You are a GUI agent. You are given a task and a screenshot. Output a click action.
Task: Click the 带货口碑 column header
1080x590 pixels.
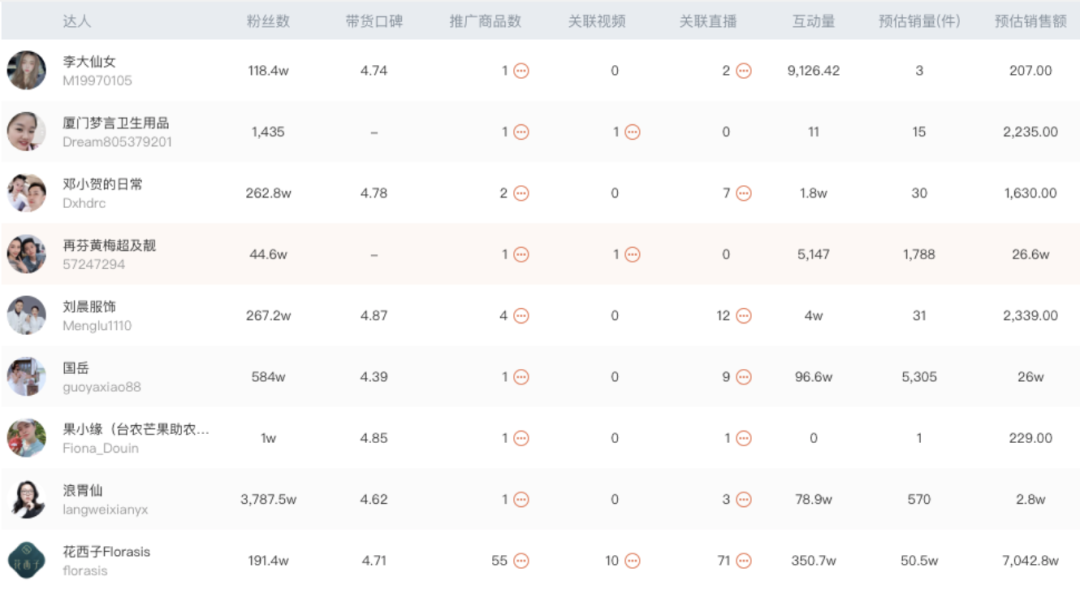[x=374, y=21]
